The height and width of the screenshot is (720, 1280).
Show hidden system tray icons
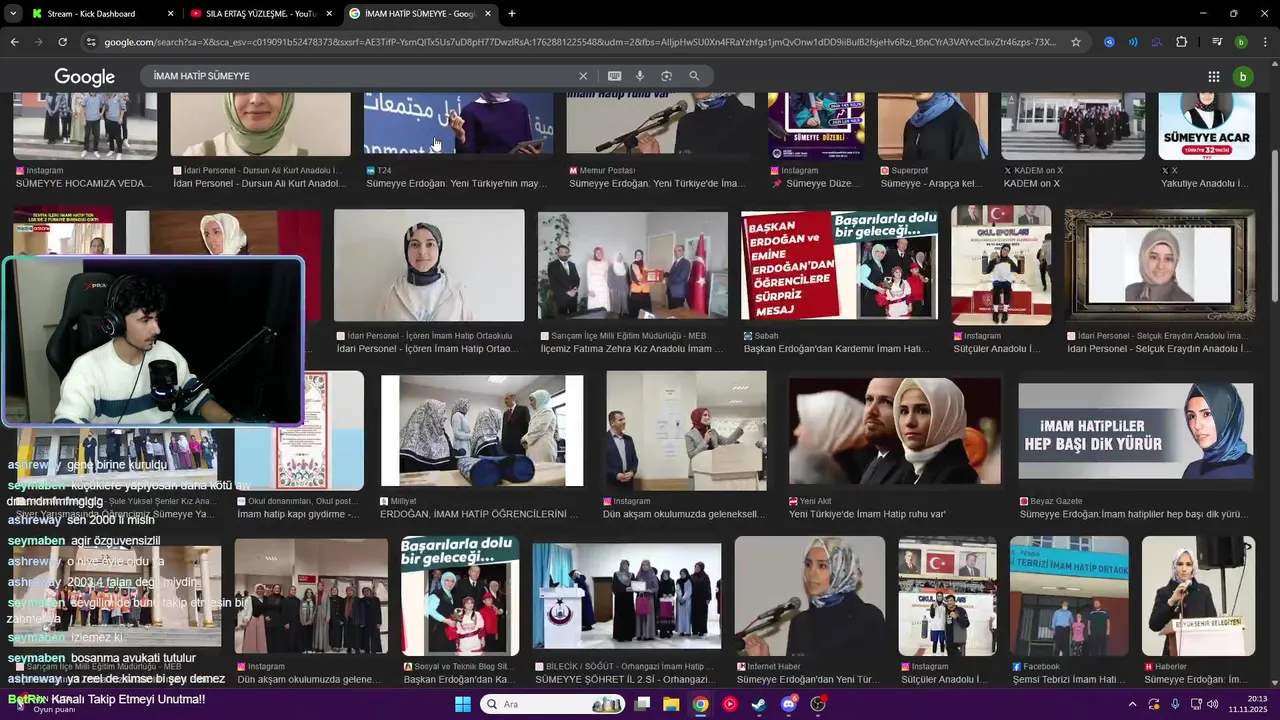pyautogui.click(x=1132, y=704)
